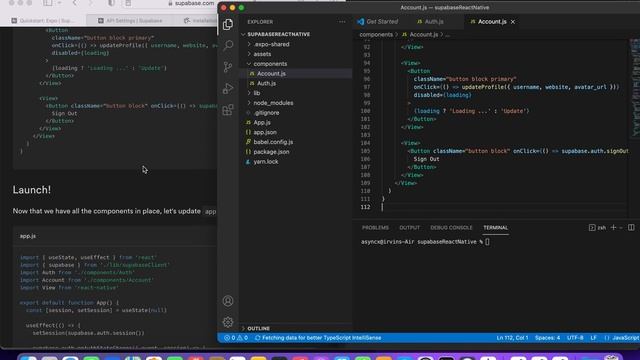Click Fetching data for TypeScript IntelliSense status

click(318, 338)
